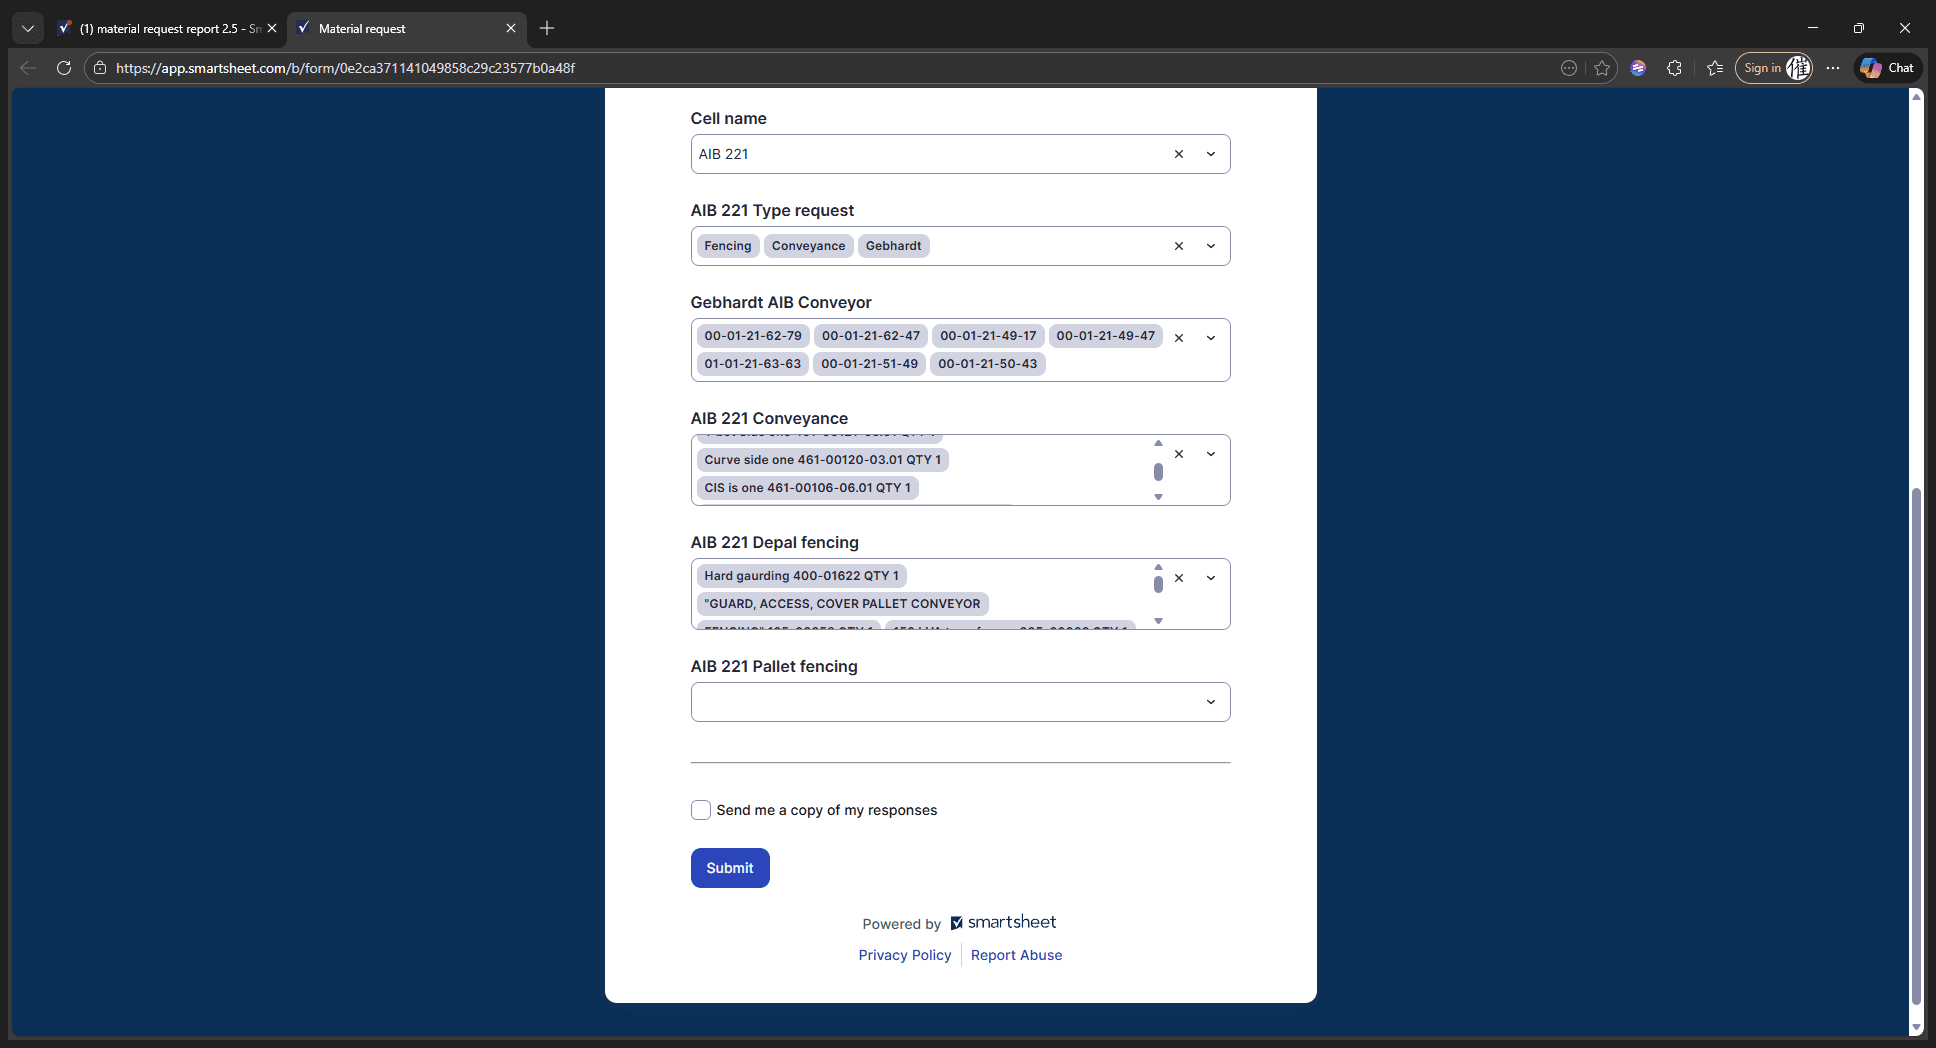Expand the Cell name dropdown
This screenshot has width=1936, height=1048.
coord(1211,154)
